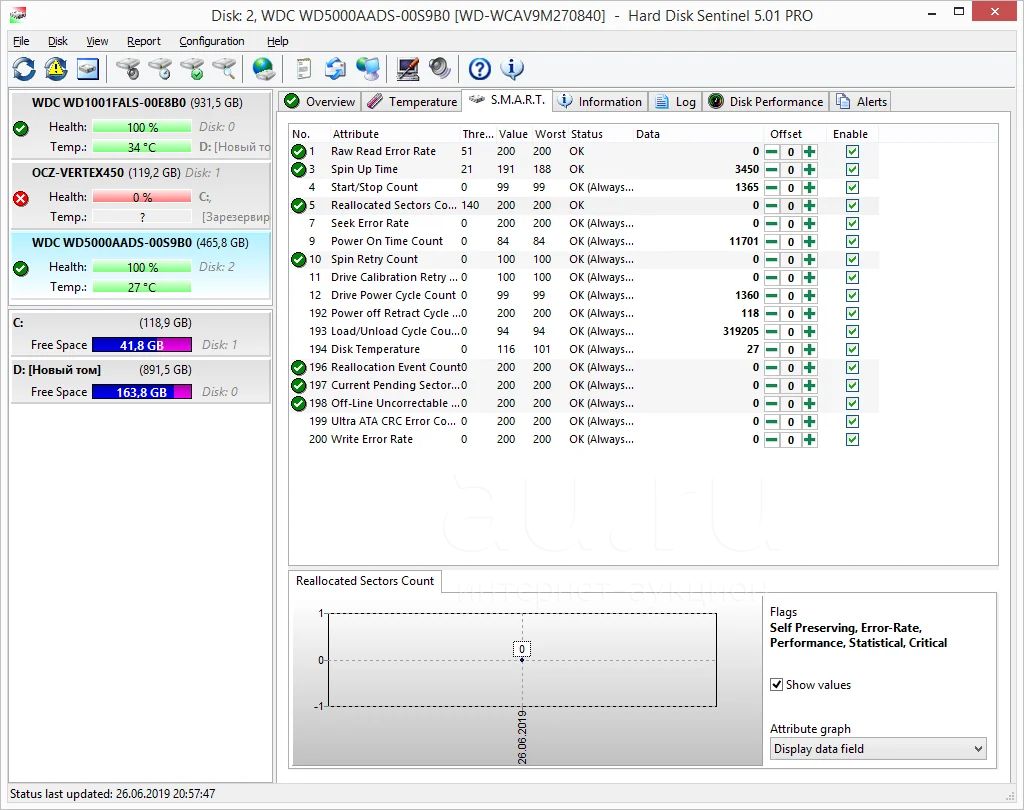Open the File menu
The image size is (1024, 810).
point(22,41)
